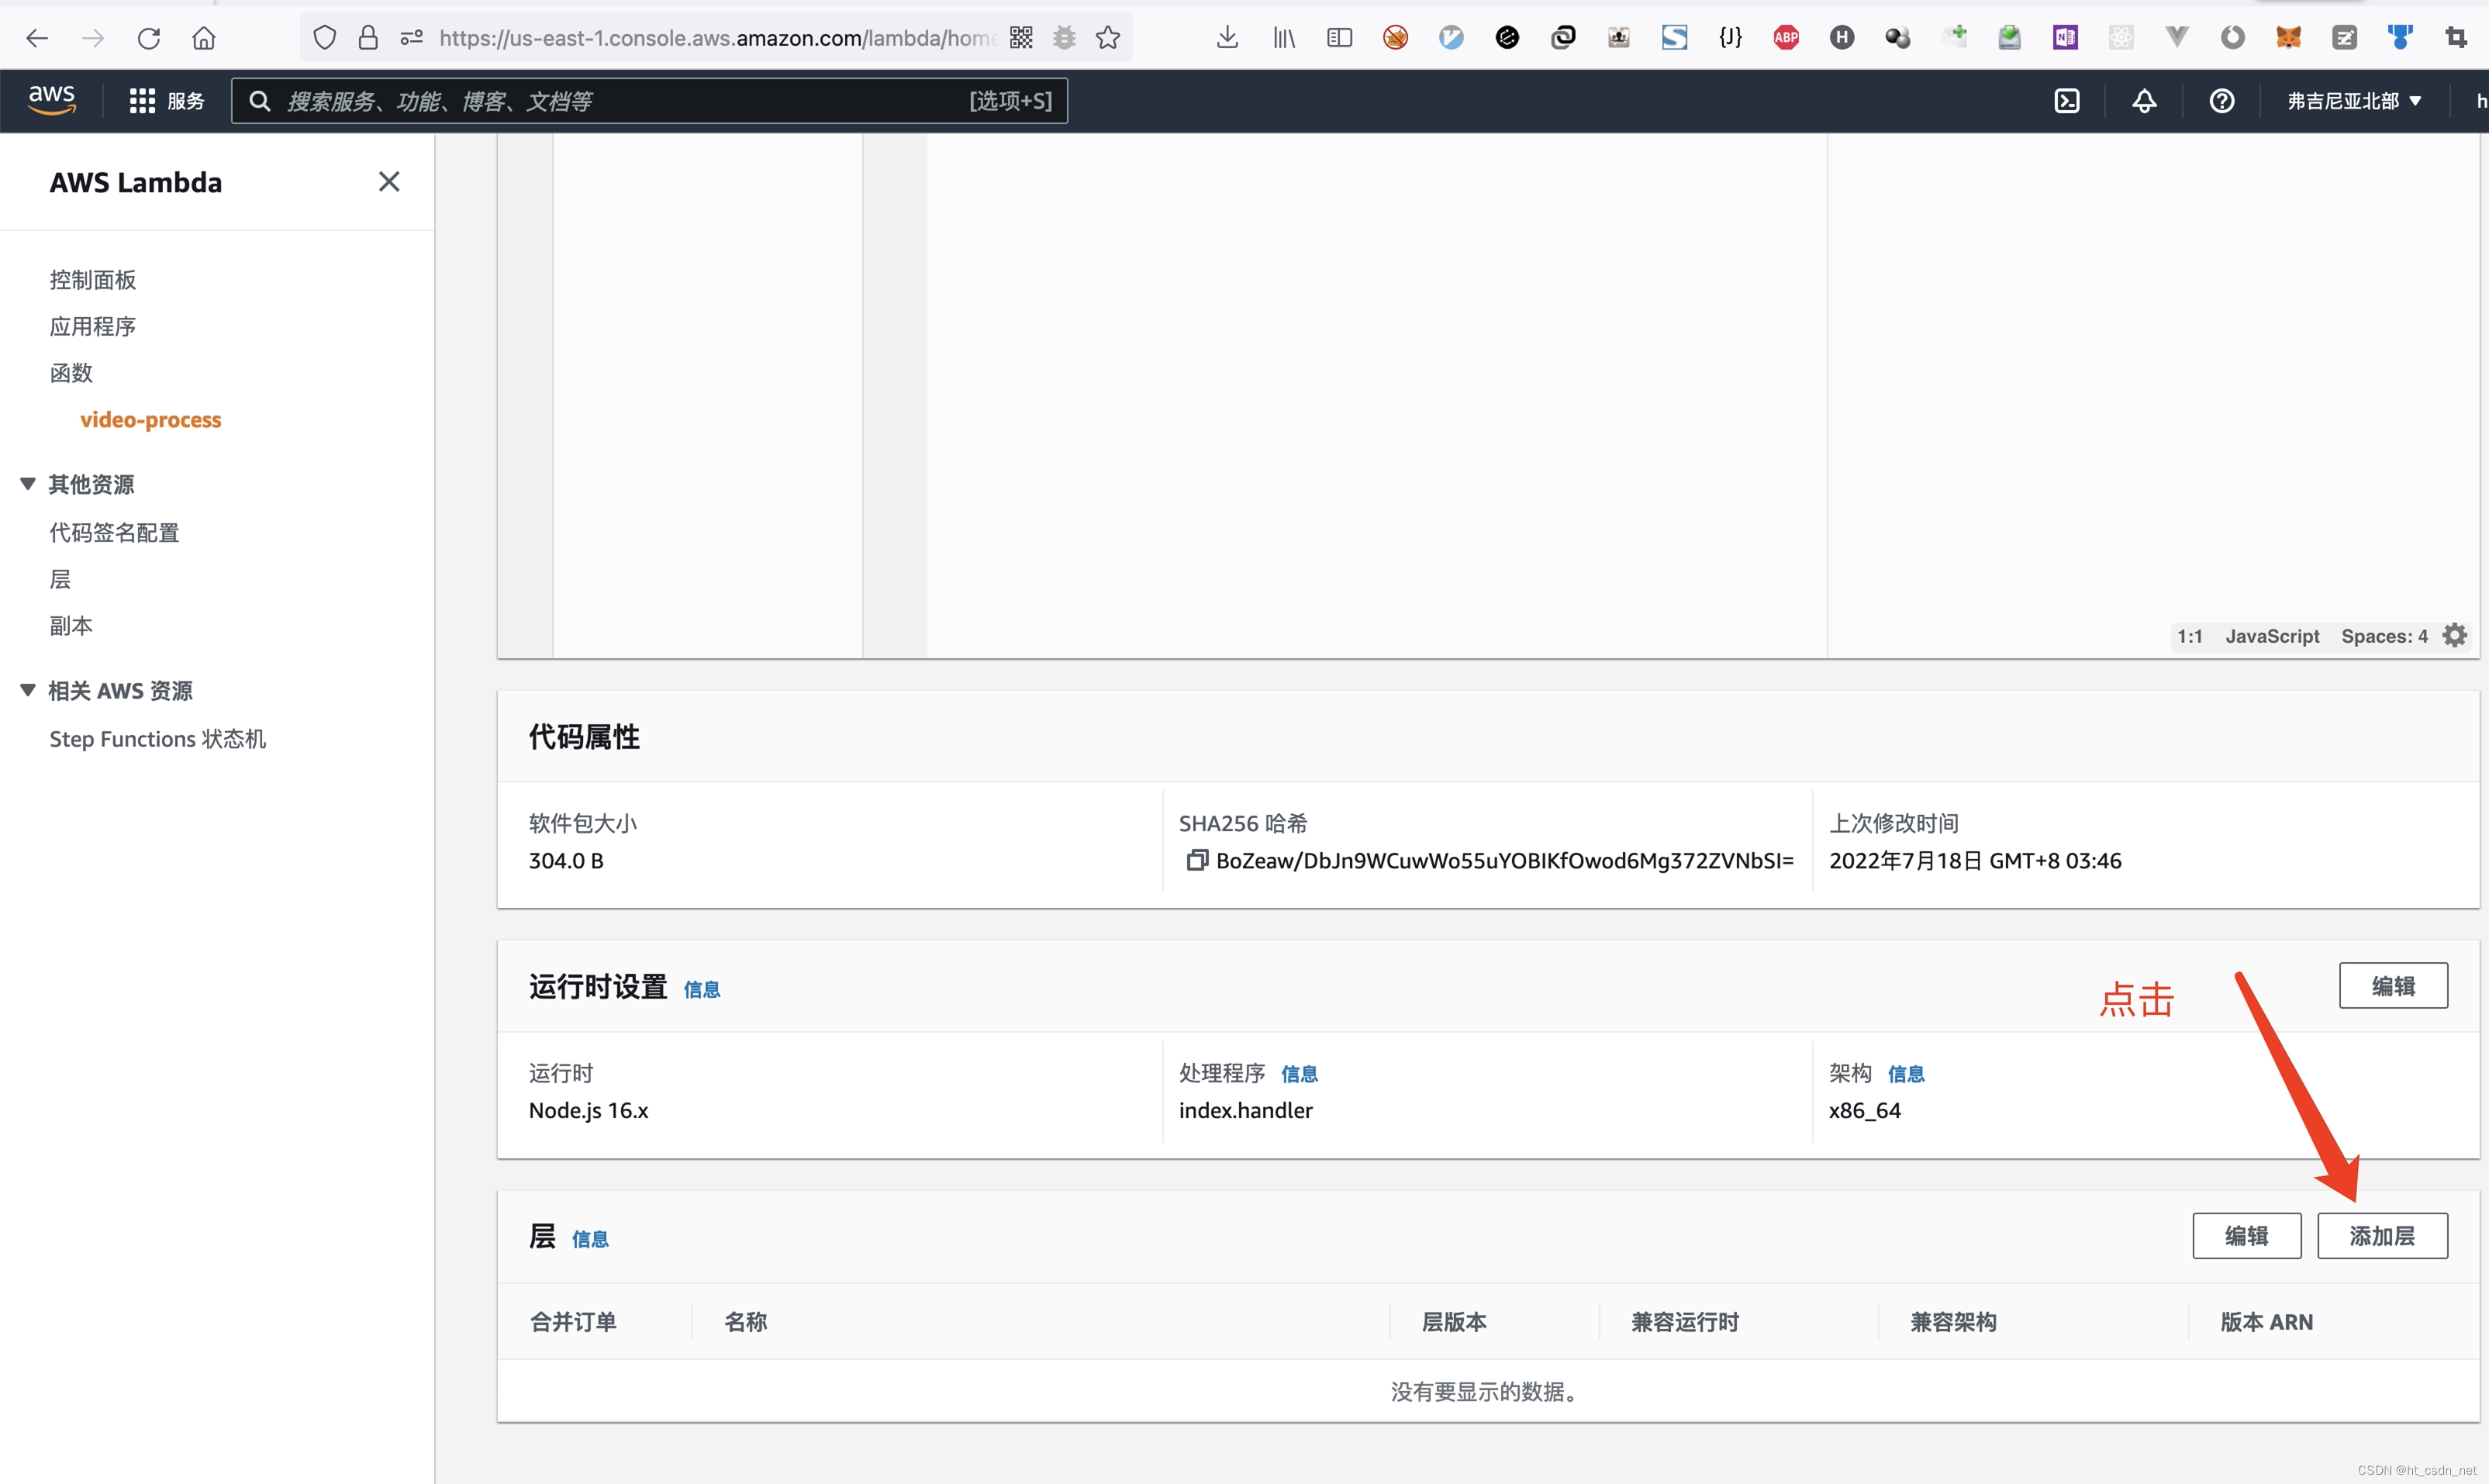
Task: Click the browser forward arrow
Action: 93,38
